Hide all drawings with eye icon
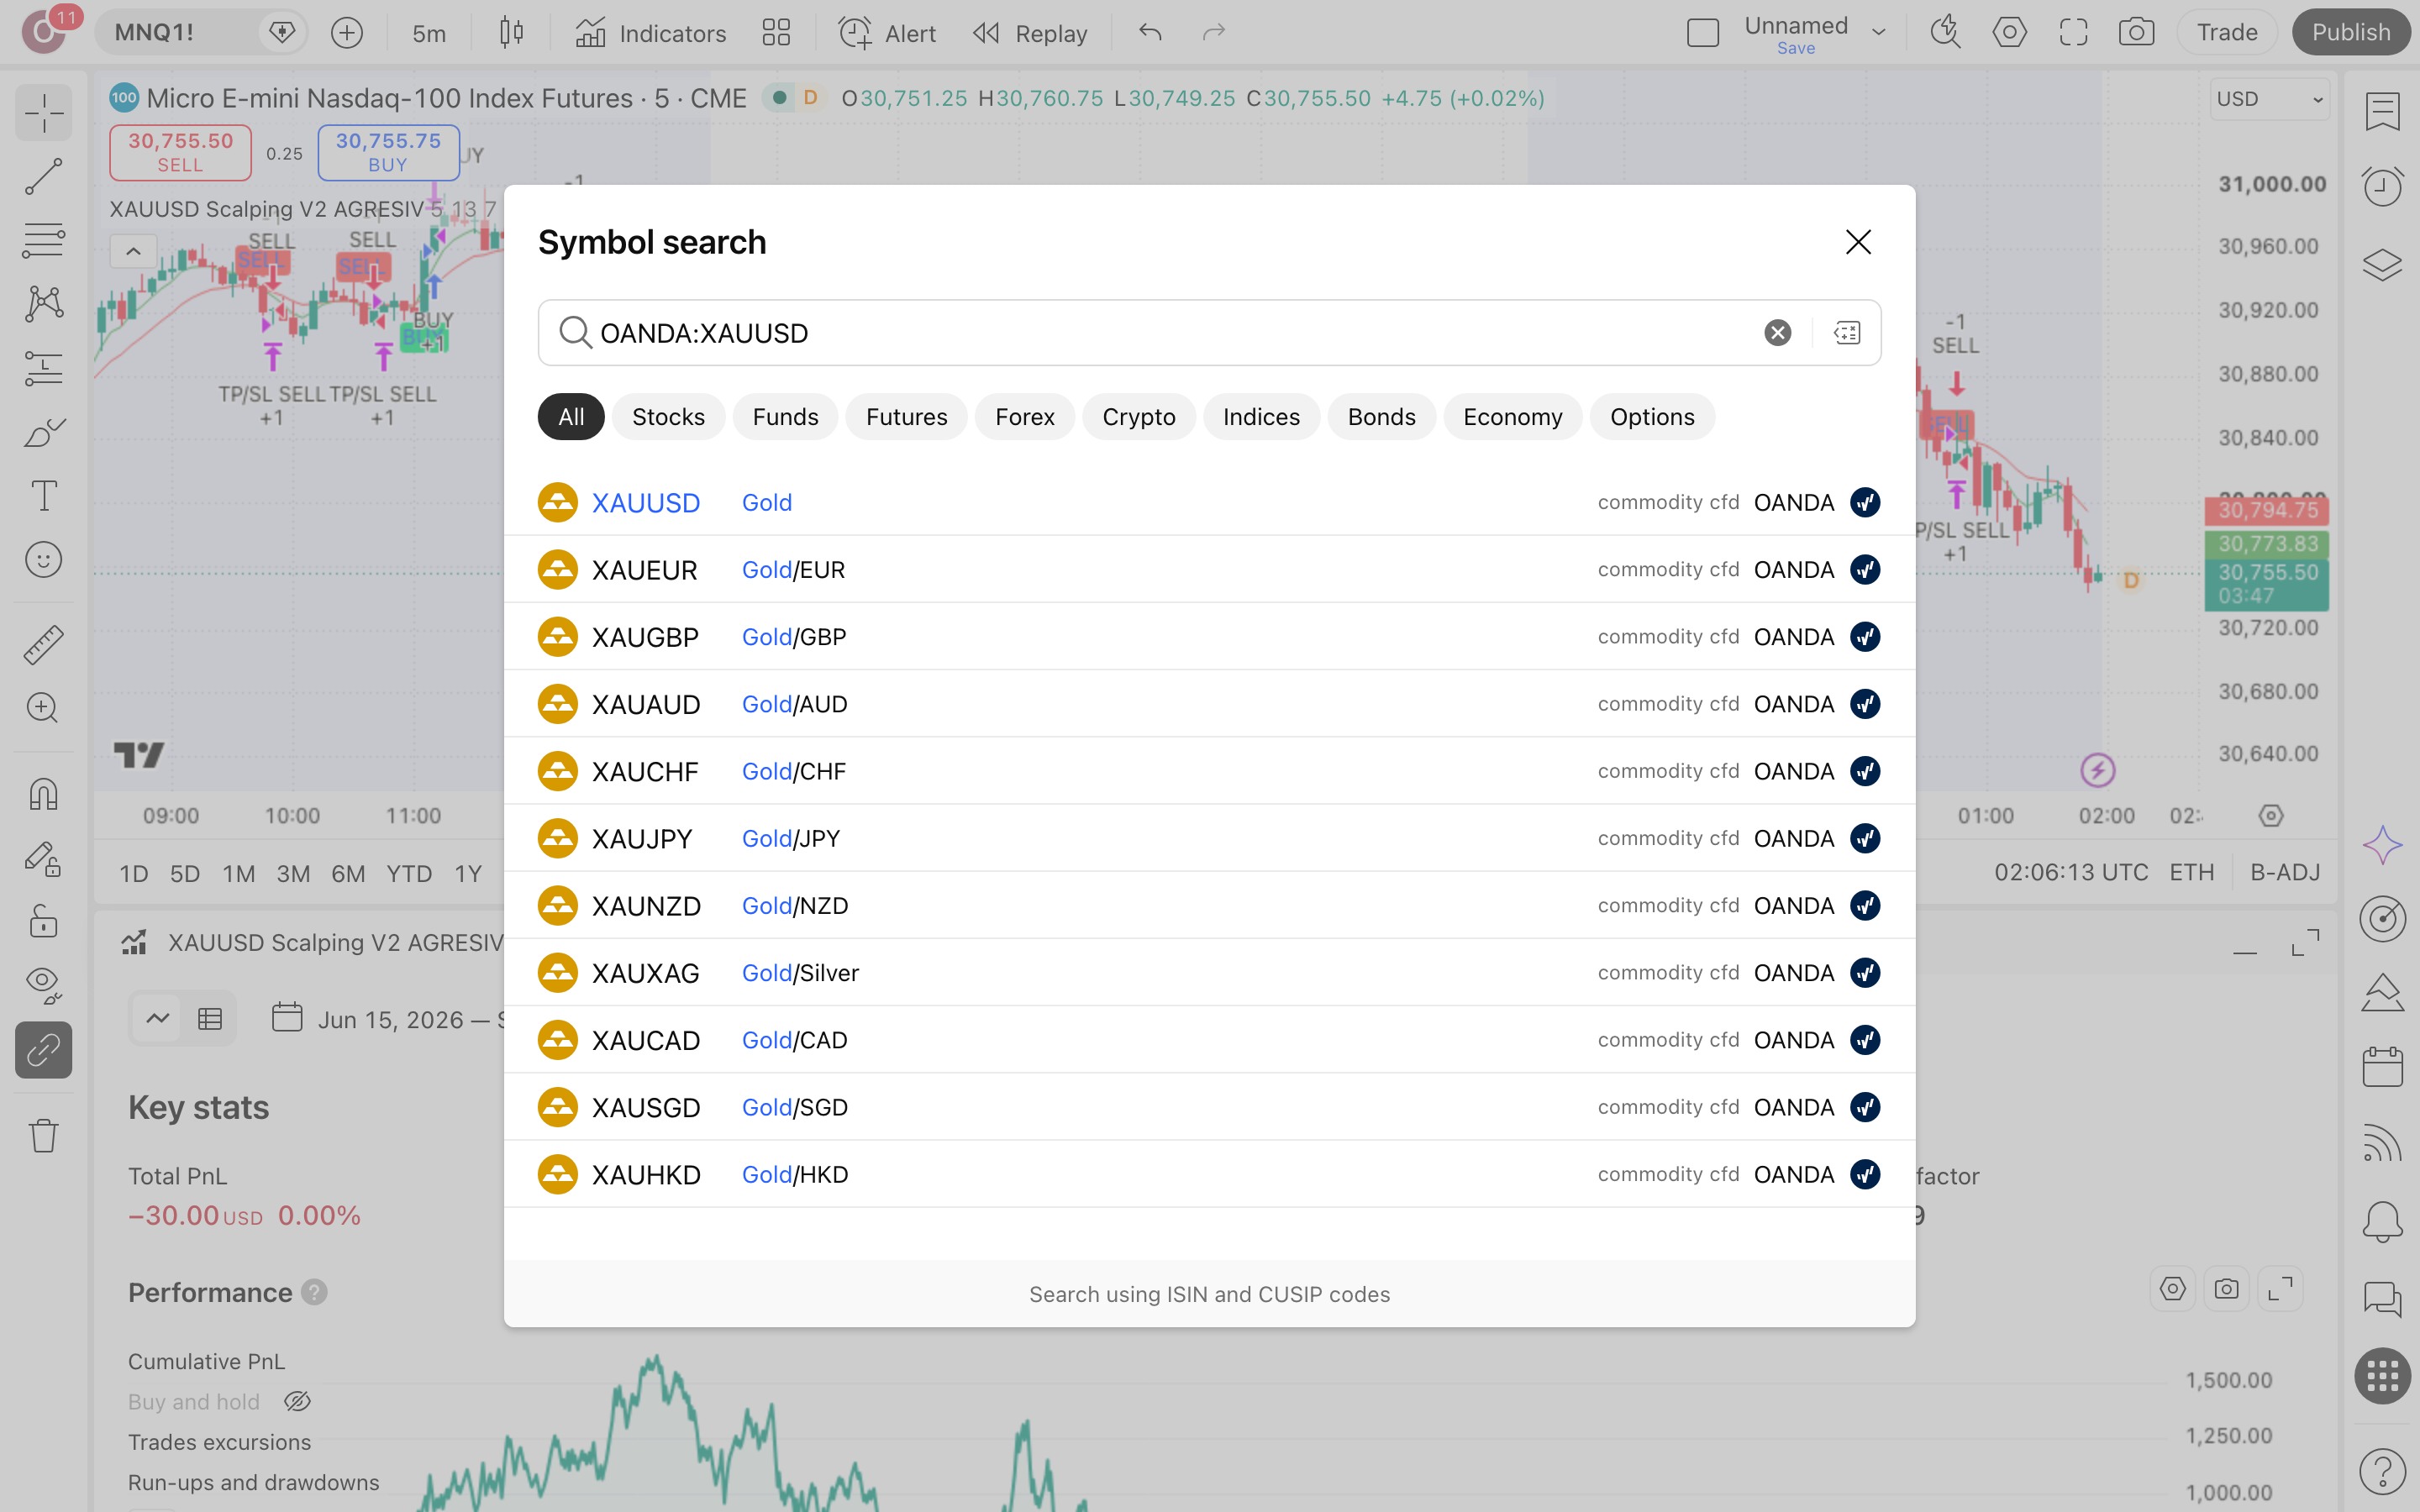The height and width of the screenshot is (1512, 2420). point(43,986)
